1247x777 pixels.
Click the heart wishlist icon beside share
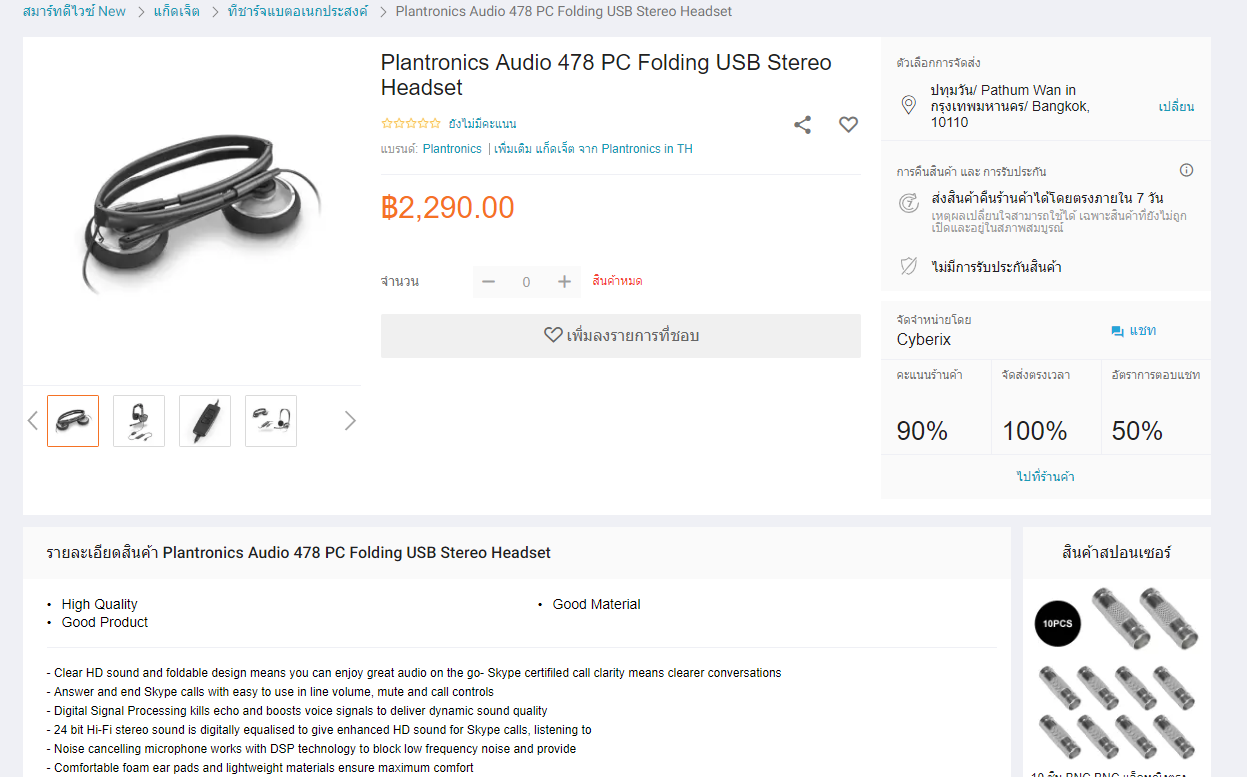tap(848, 125)
